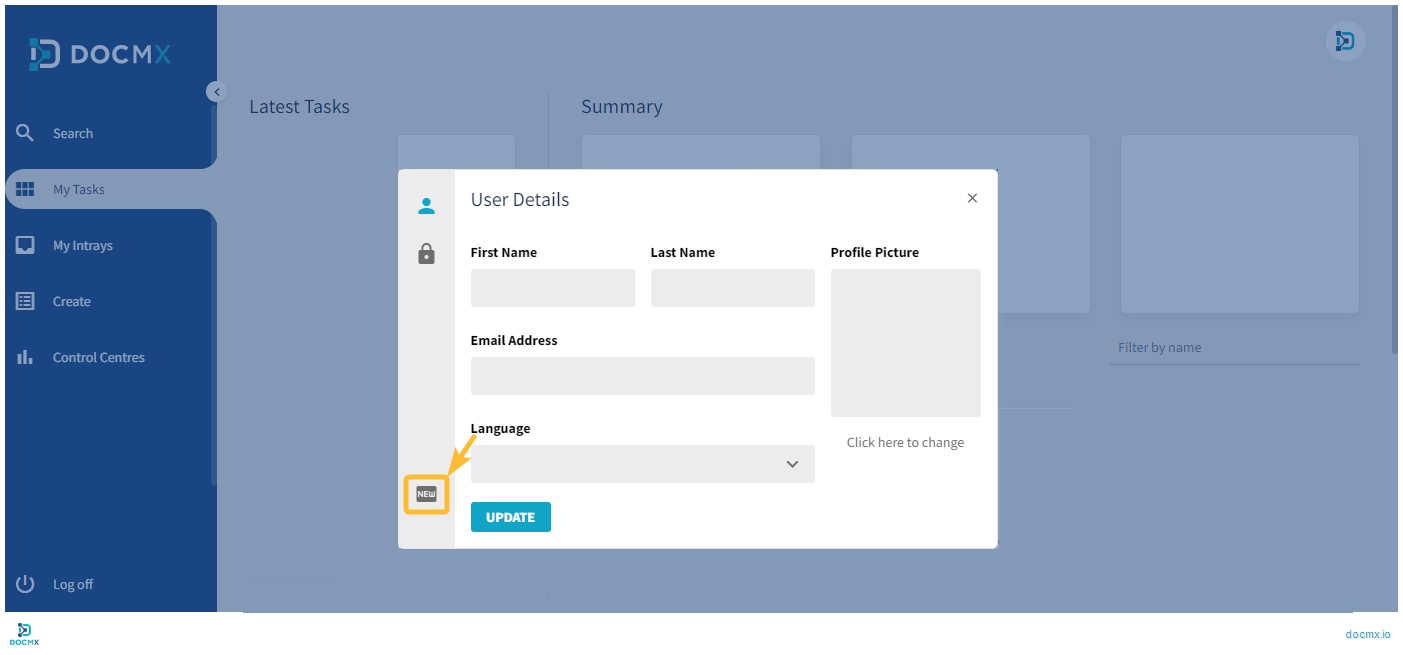Click the 'Click here to change' profile picture link
1403x655 pixels.
[905, 442]
